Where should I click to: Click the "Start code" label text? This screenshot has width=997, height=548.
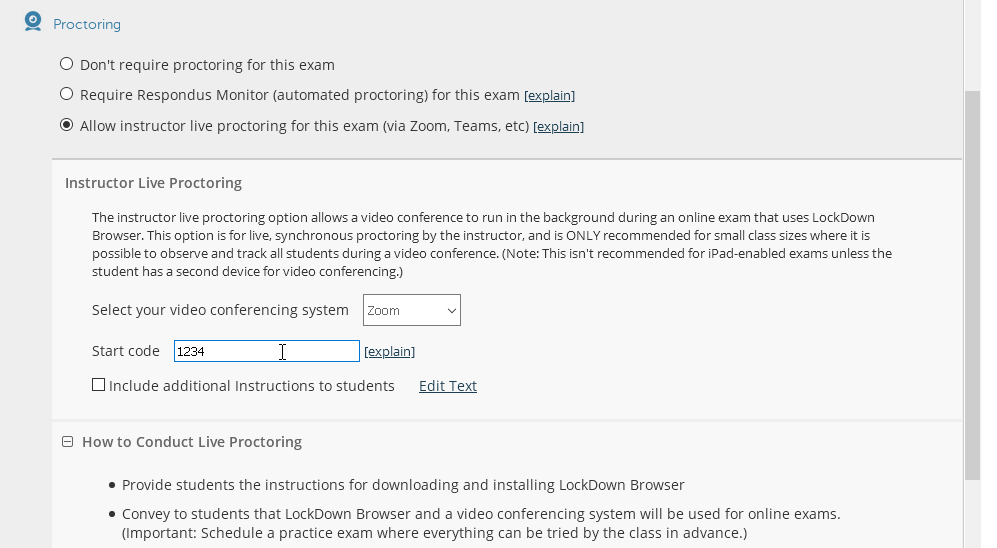point(126,351)
